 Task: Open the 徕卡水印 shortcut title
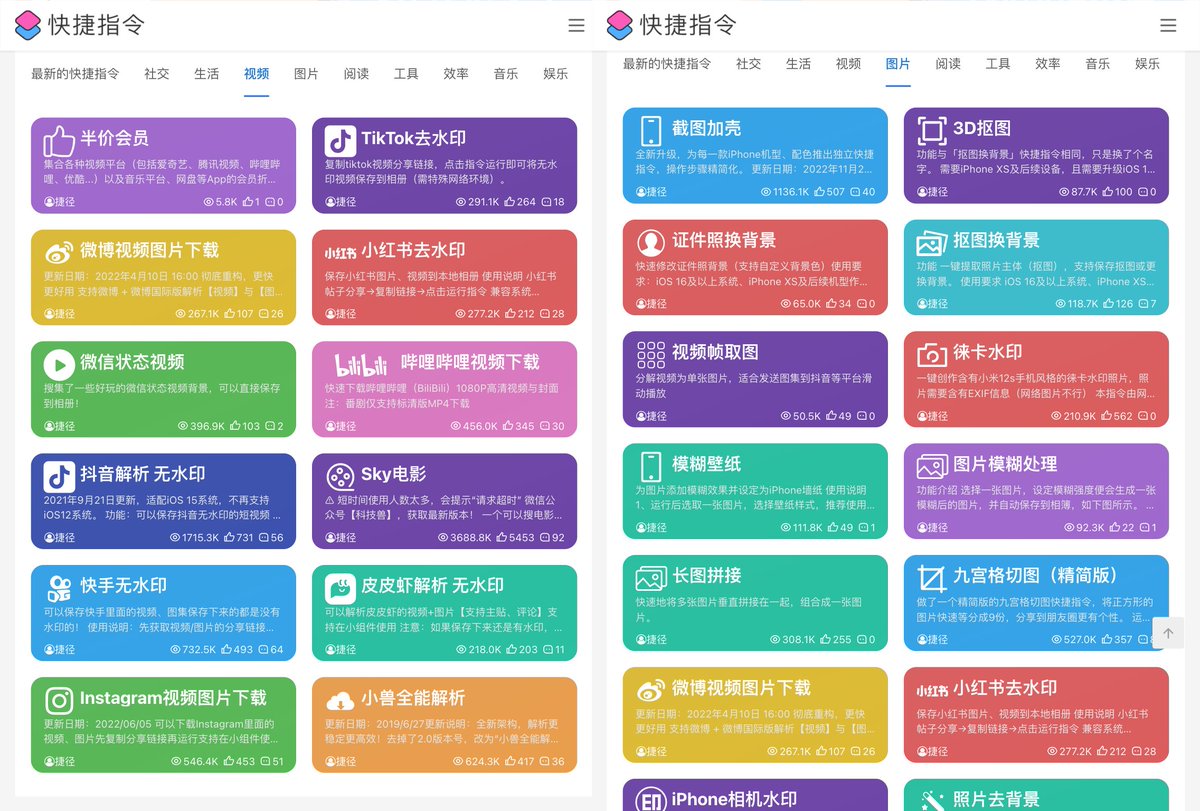click(988, 353)
